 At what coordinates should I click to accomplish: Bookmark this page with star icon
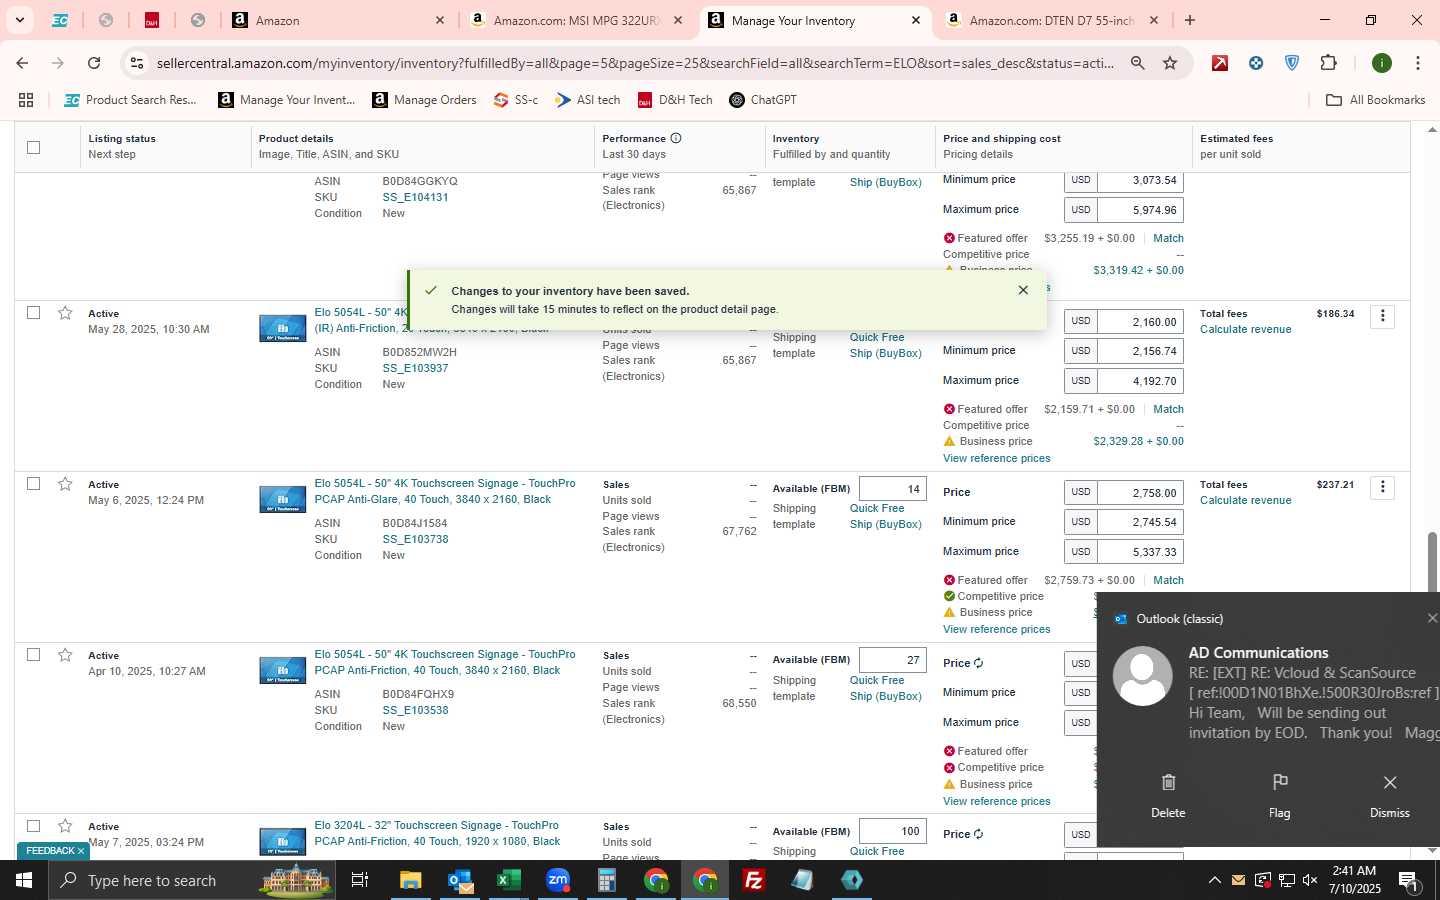1170,63
